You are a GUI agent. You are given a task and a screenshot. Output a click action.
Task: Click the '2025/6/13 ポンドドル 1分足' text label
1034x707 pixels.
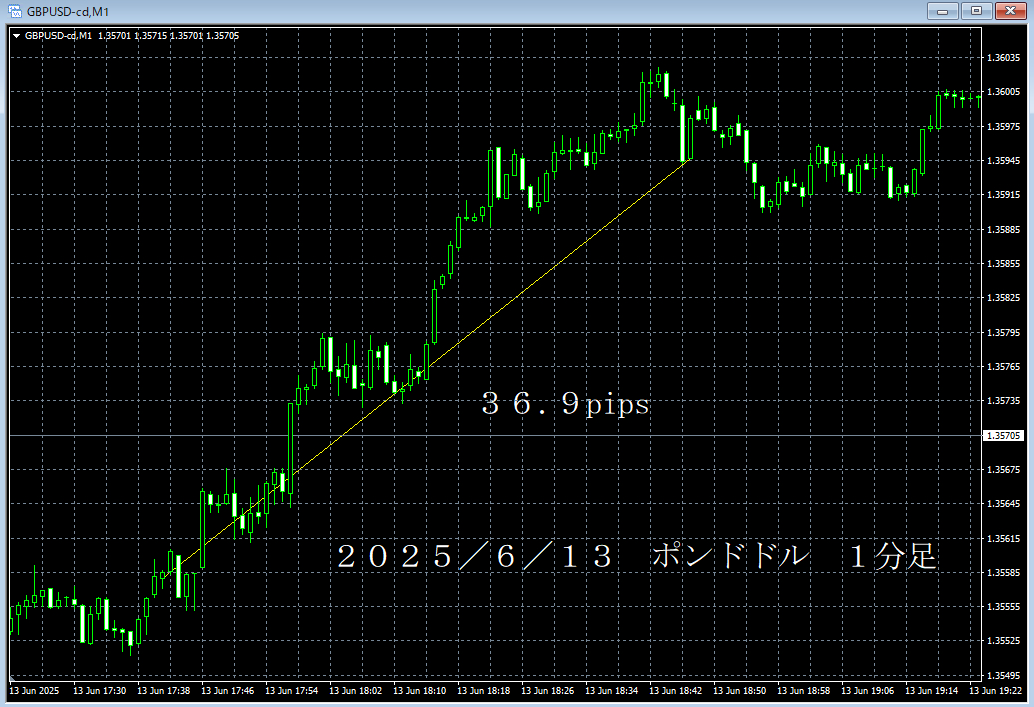click(x=636, y=556)
